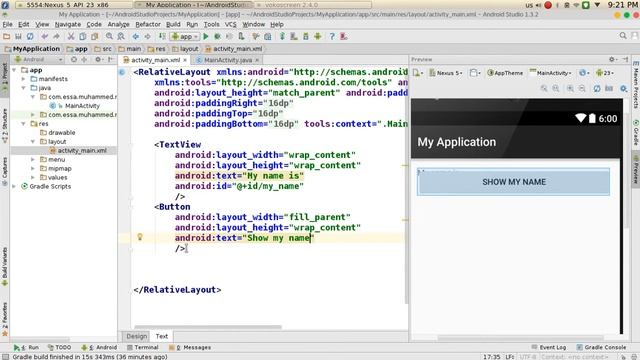640x360 pixels.
Task: Open the Event Log panel
Action: 549,347
